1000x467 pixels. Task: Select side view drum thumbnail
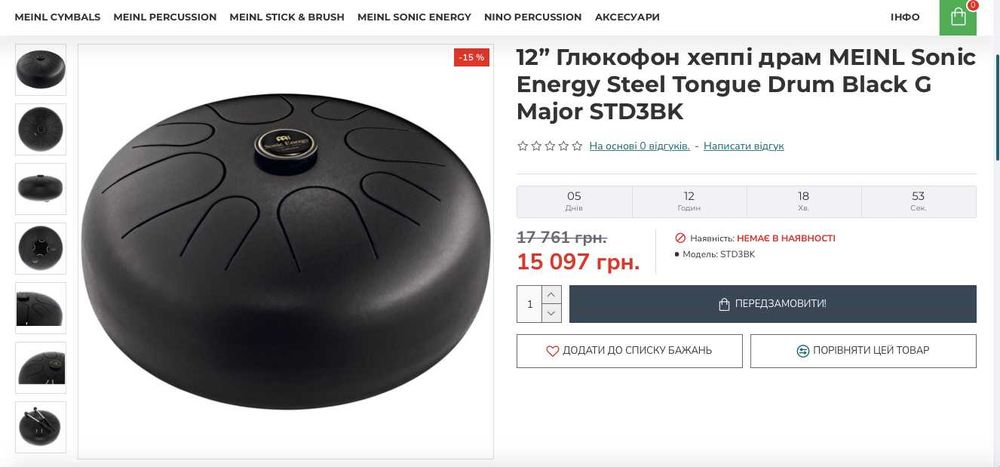click(41, 189)
